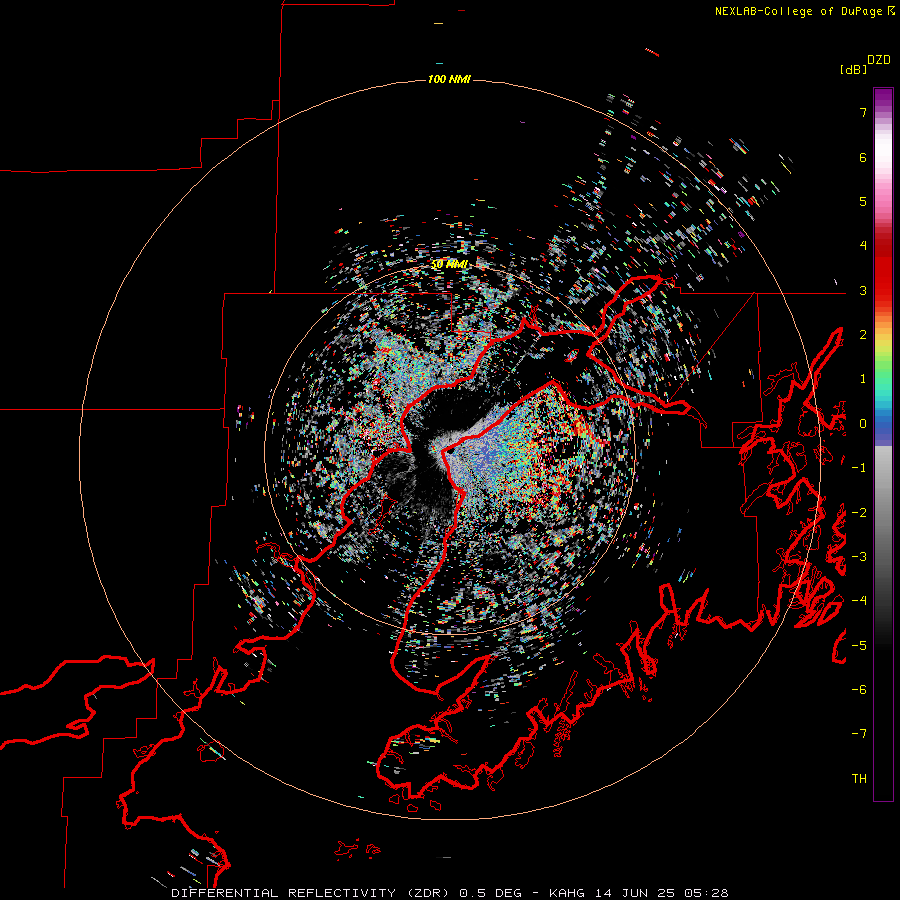Image resolution: width=900 pixels, height=900 pixels.
Task: Click the -2 value on the color scale
Action: [x=859, y=513]
